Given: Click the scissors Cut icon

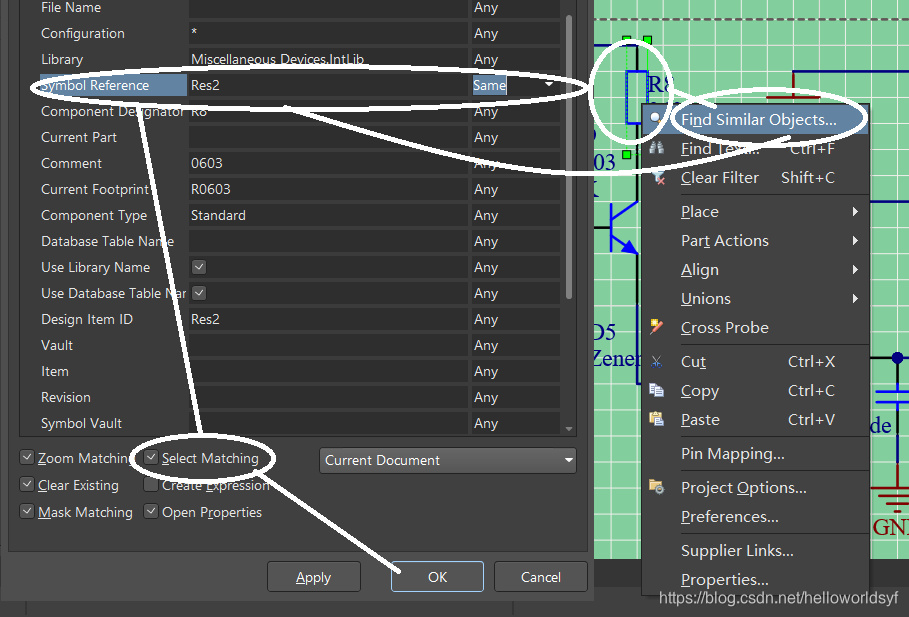Looking at the screenshot, I should point(657,362).
